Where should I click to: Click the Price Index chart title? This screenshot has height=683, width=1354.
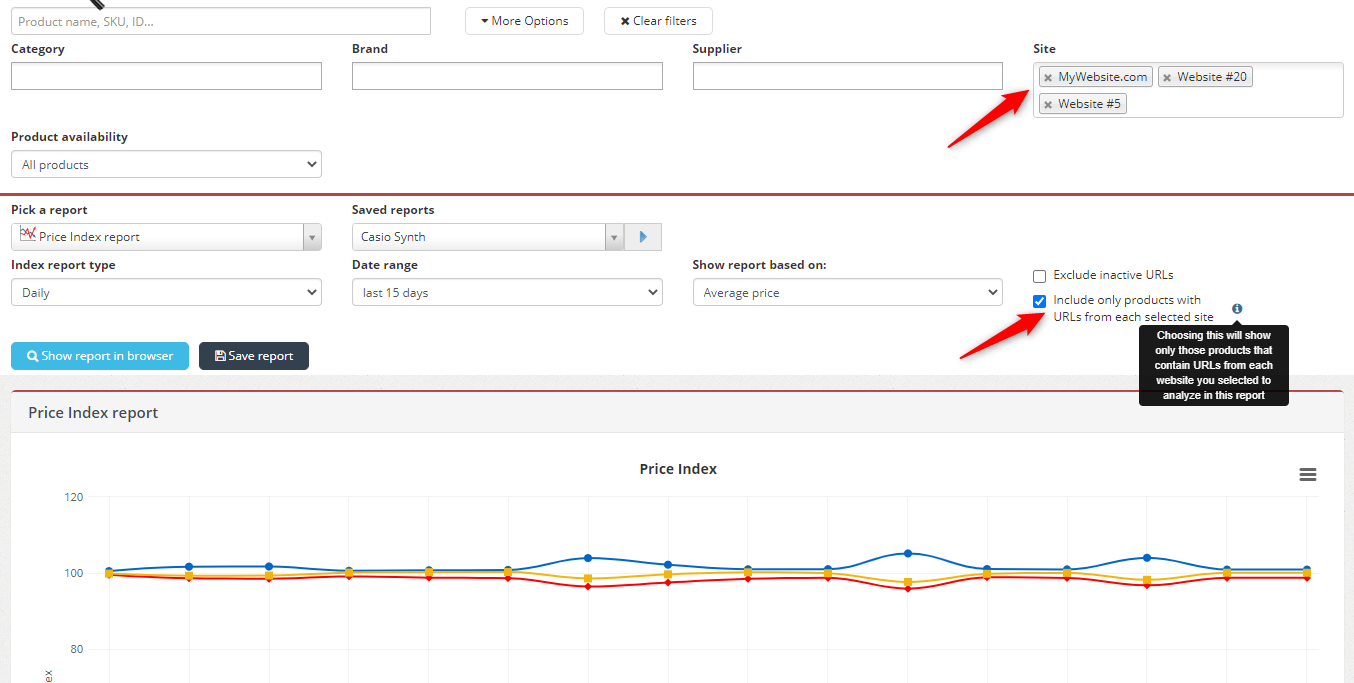coord(678,469)
